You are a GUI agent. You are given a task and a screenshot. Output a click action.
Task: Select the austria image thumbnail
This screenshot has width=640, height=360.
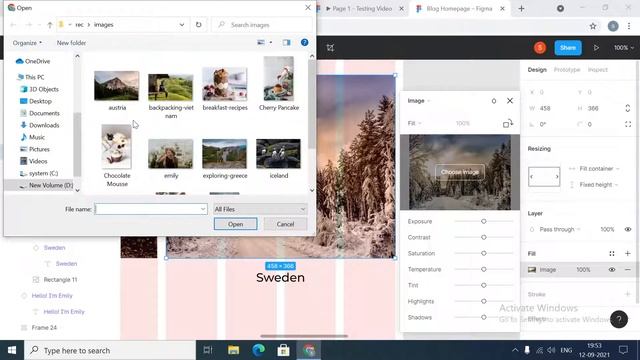coord(116,86)
